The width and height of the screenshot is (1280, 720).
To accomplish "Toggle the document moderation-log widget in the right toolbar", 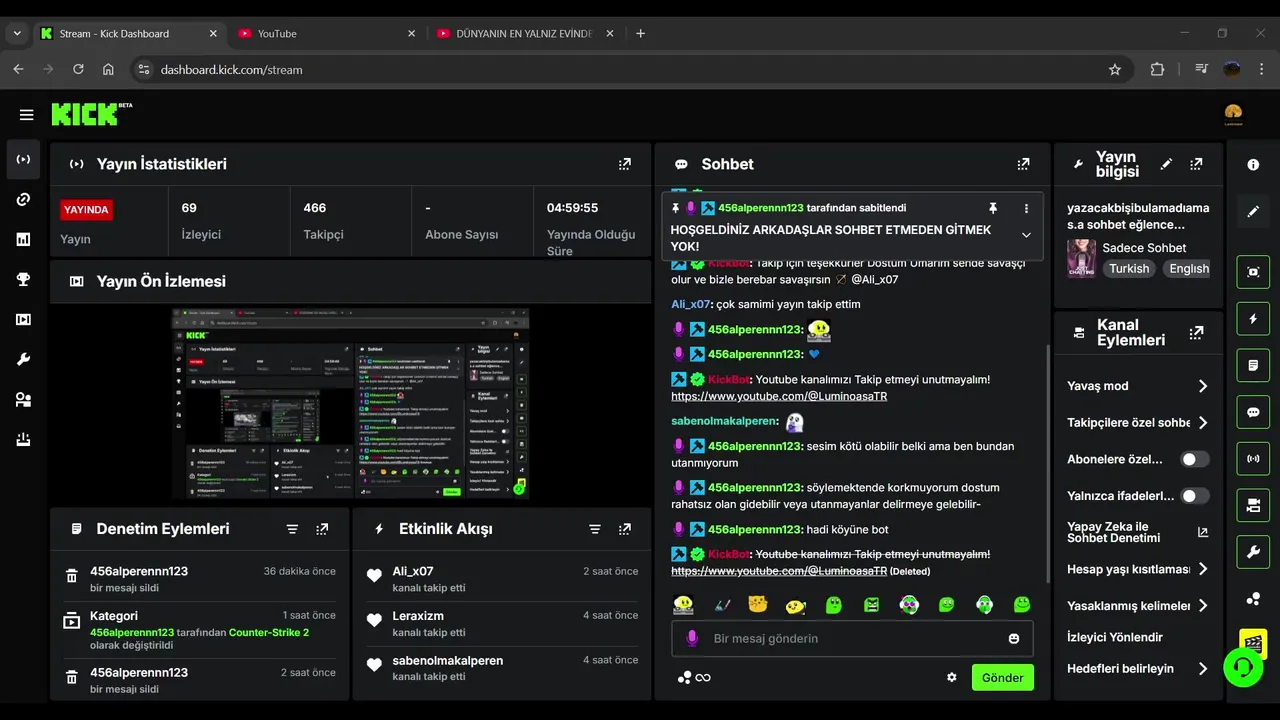I will coord(1253,366).
